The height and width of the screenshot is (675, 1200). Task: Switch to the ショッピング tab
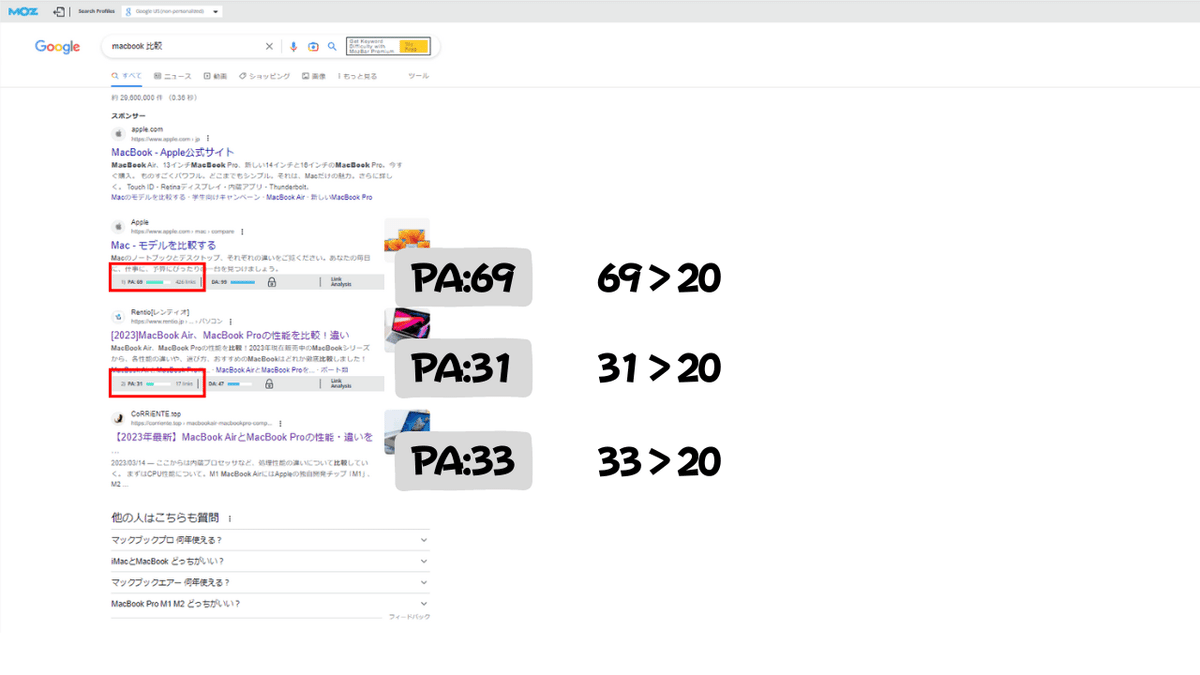pos(265,76)
